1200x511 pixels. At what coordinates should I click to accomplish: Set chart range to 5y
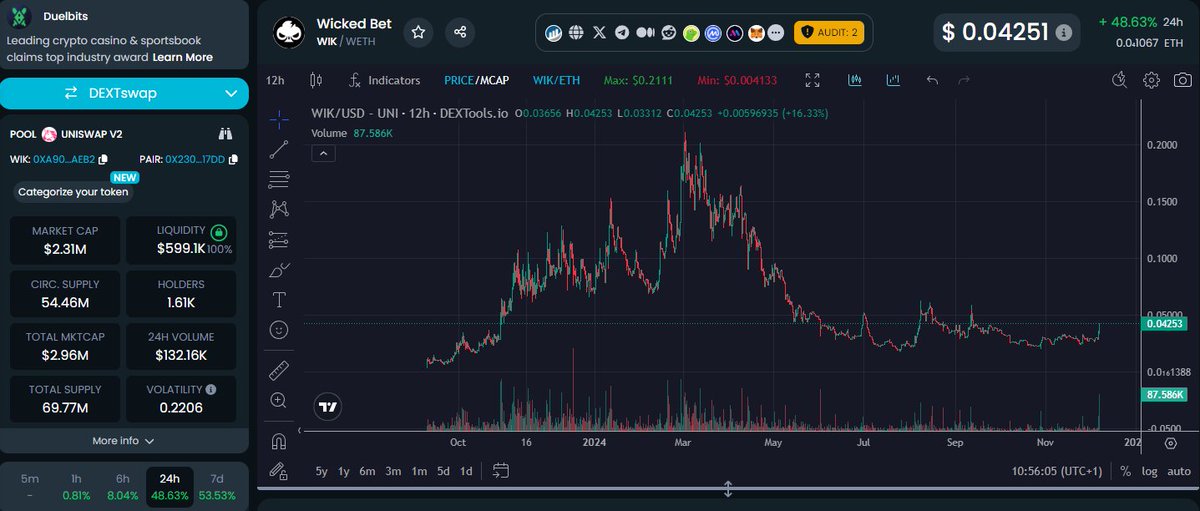321,471
